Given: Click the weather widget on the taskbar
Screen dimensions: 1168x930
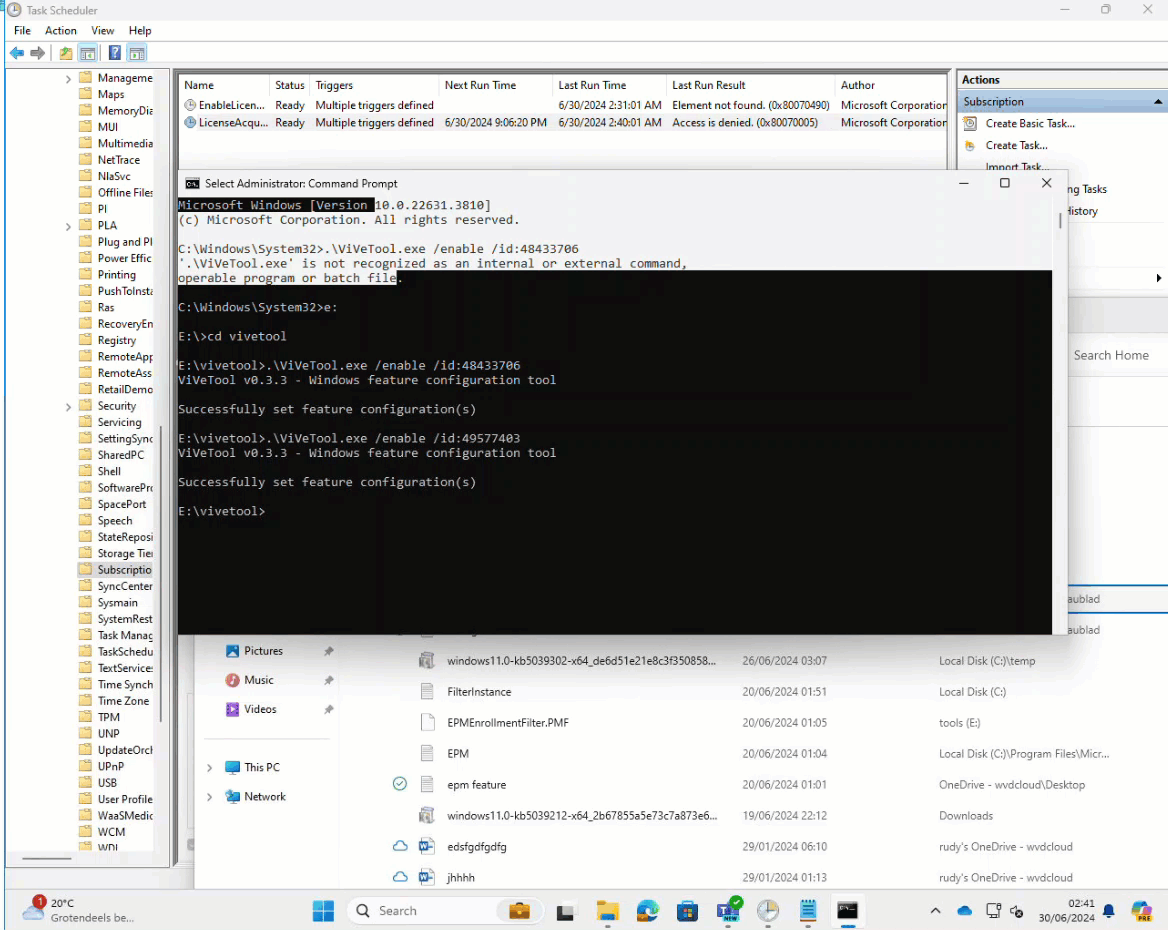Looking at the screenshot, I should [78, 910].
